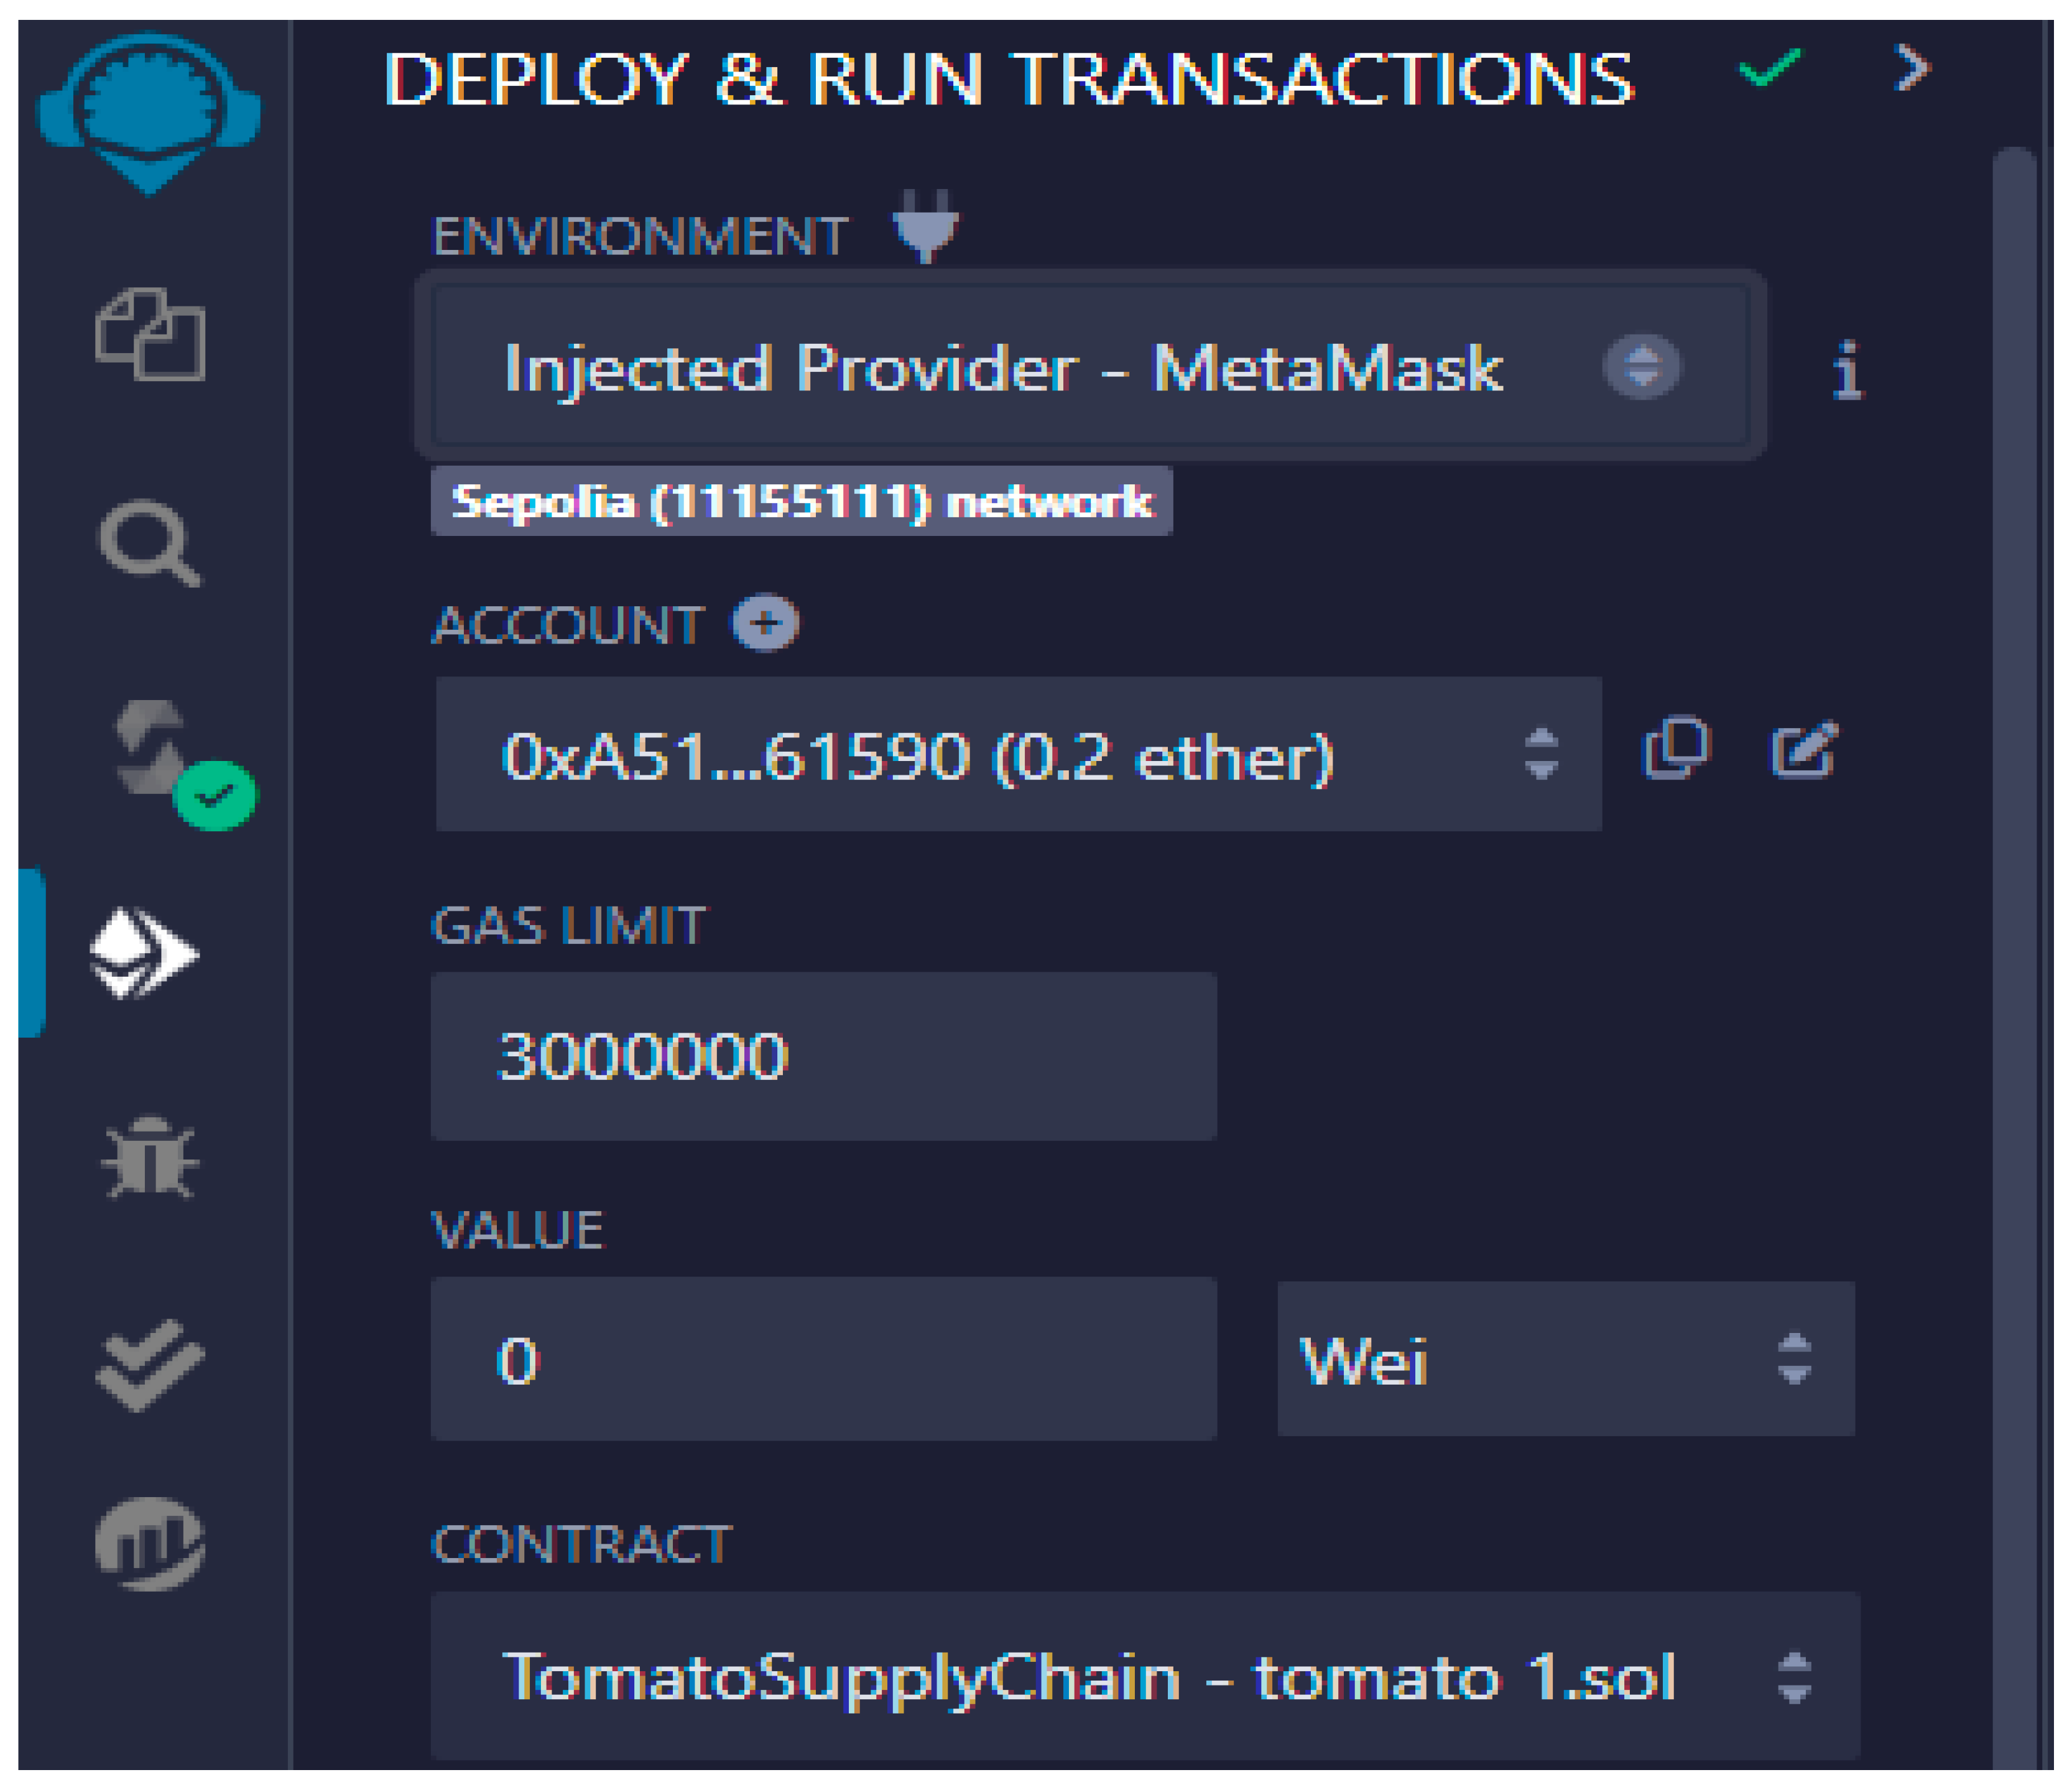
Task: Click the Gas Limit input field
Action: pyautogui.click(x=823, y=1056)
